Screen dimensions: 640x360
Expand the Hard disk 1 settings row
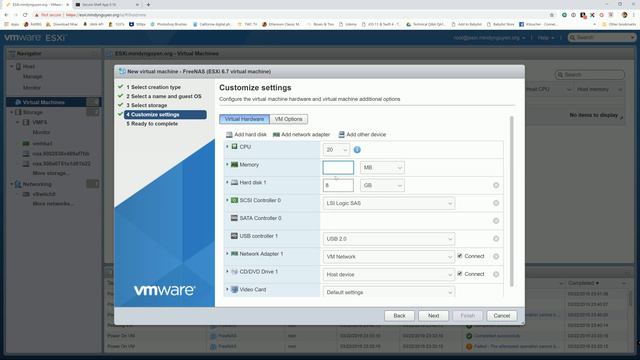[227, 182]
